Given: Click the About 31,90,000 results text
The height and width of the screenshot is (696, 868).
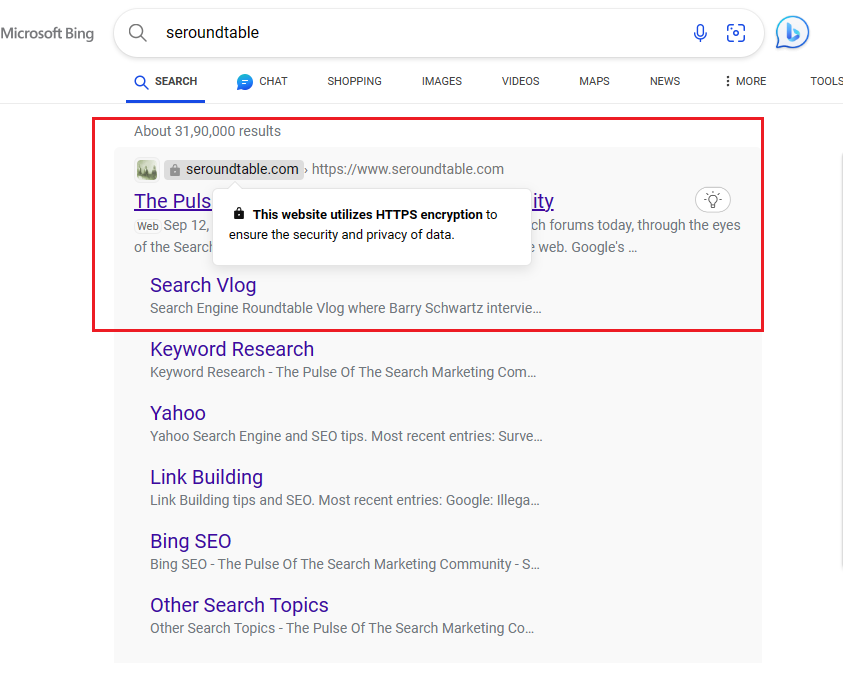Looking at the screenshot, I should coord(208,131).
